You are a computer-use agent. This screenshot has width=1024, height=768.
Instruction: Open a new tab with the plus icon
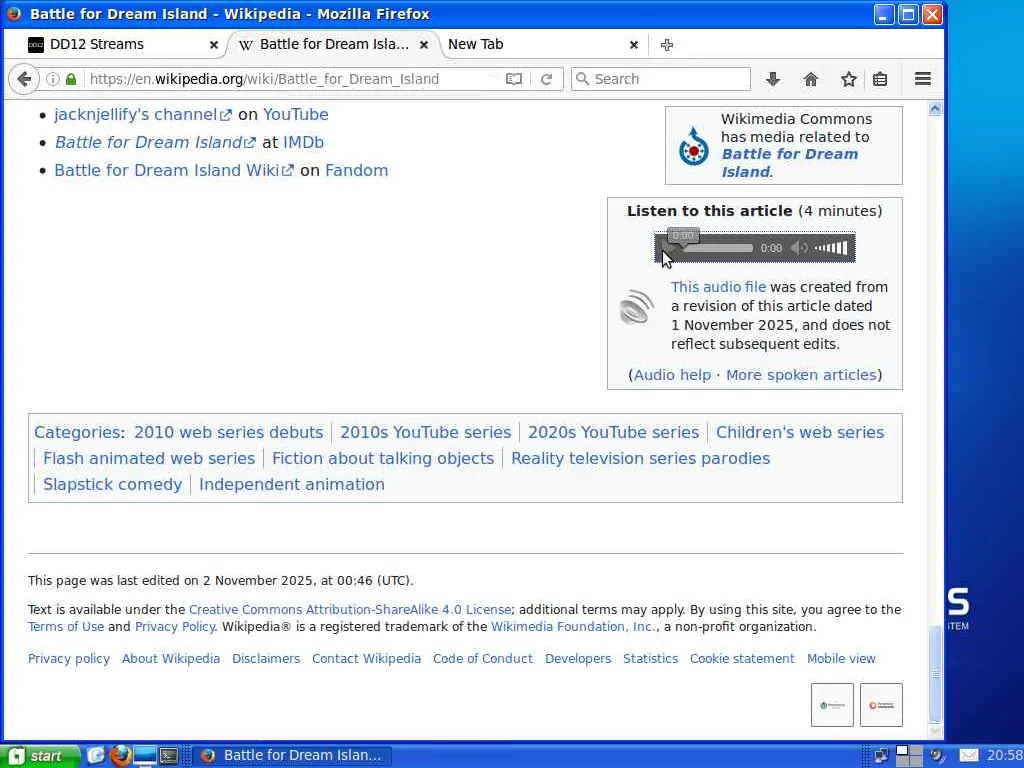[667, 45]
